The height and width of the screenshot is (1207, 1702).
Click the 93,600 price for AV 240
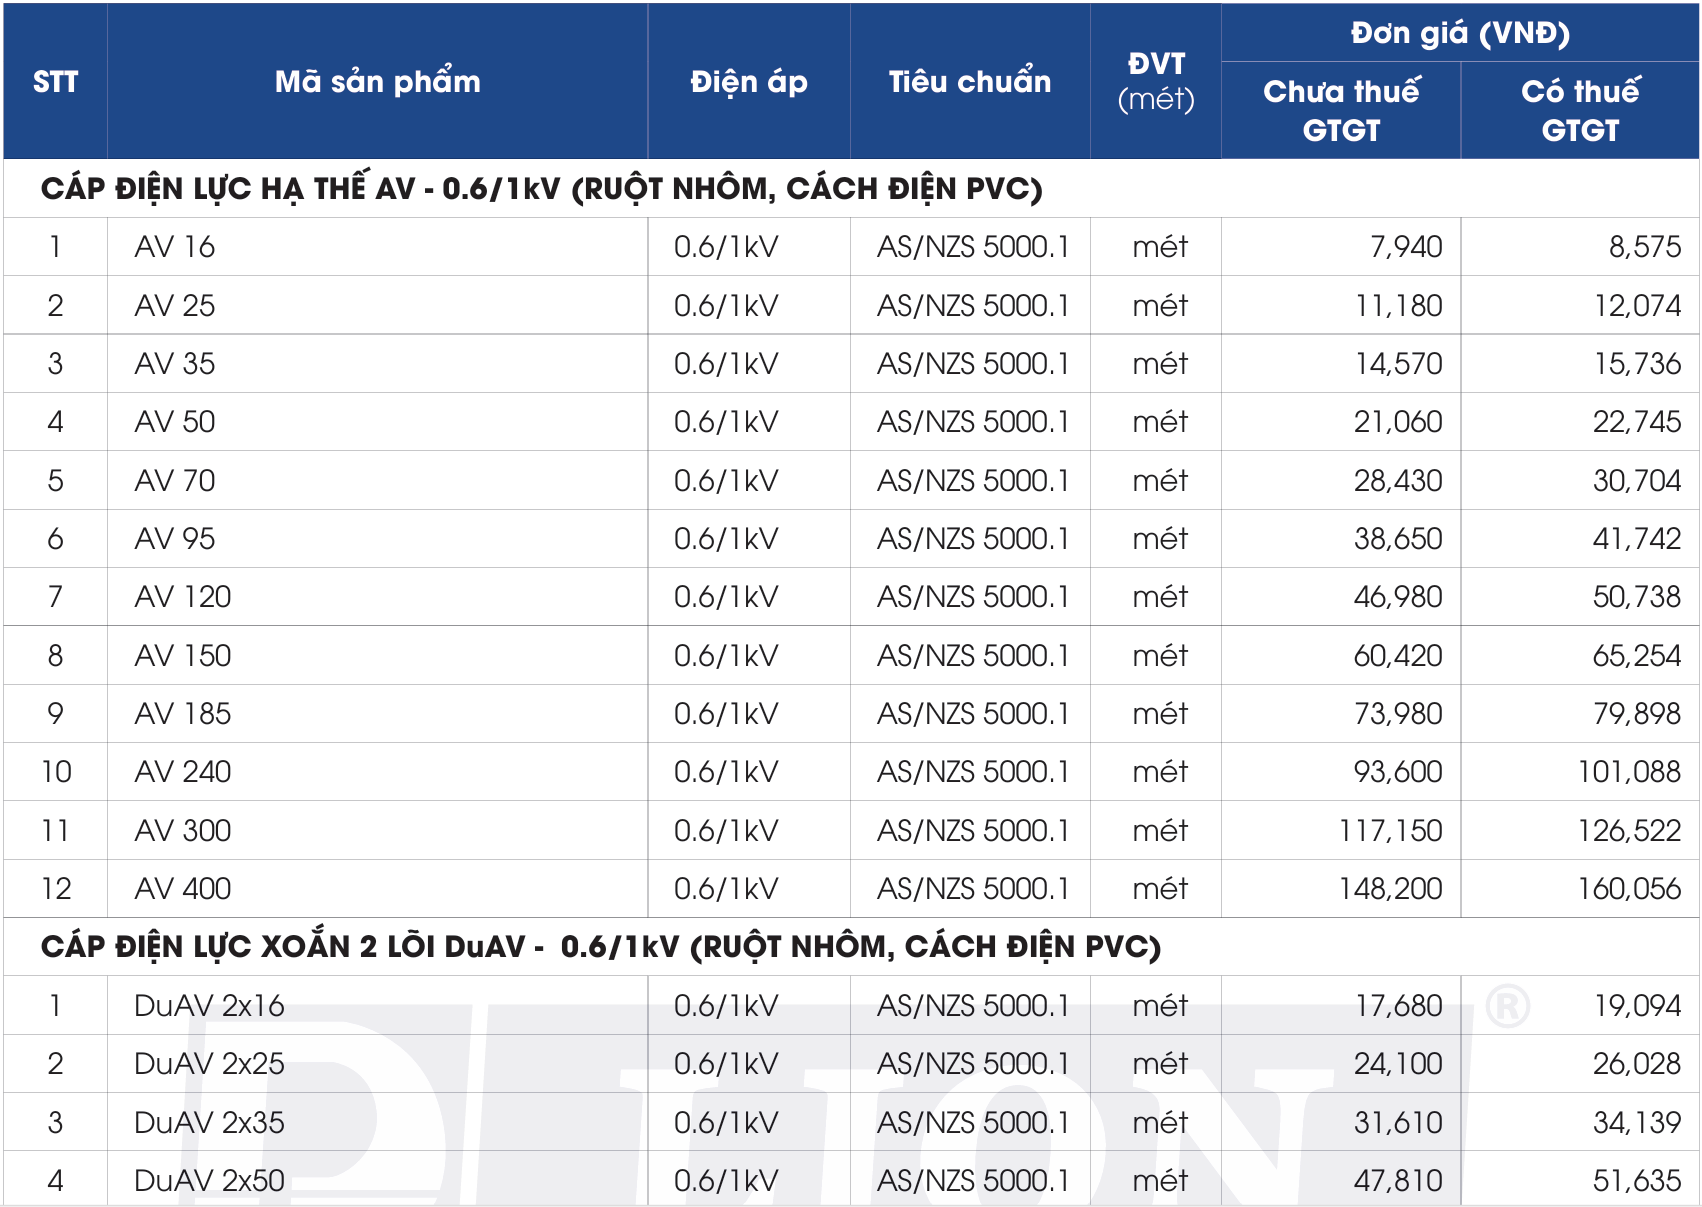pyautogui.click(x=1397, y=772)
